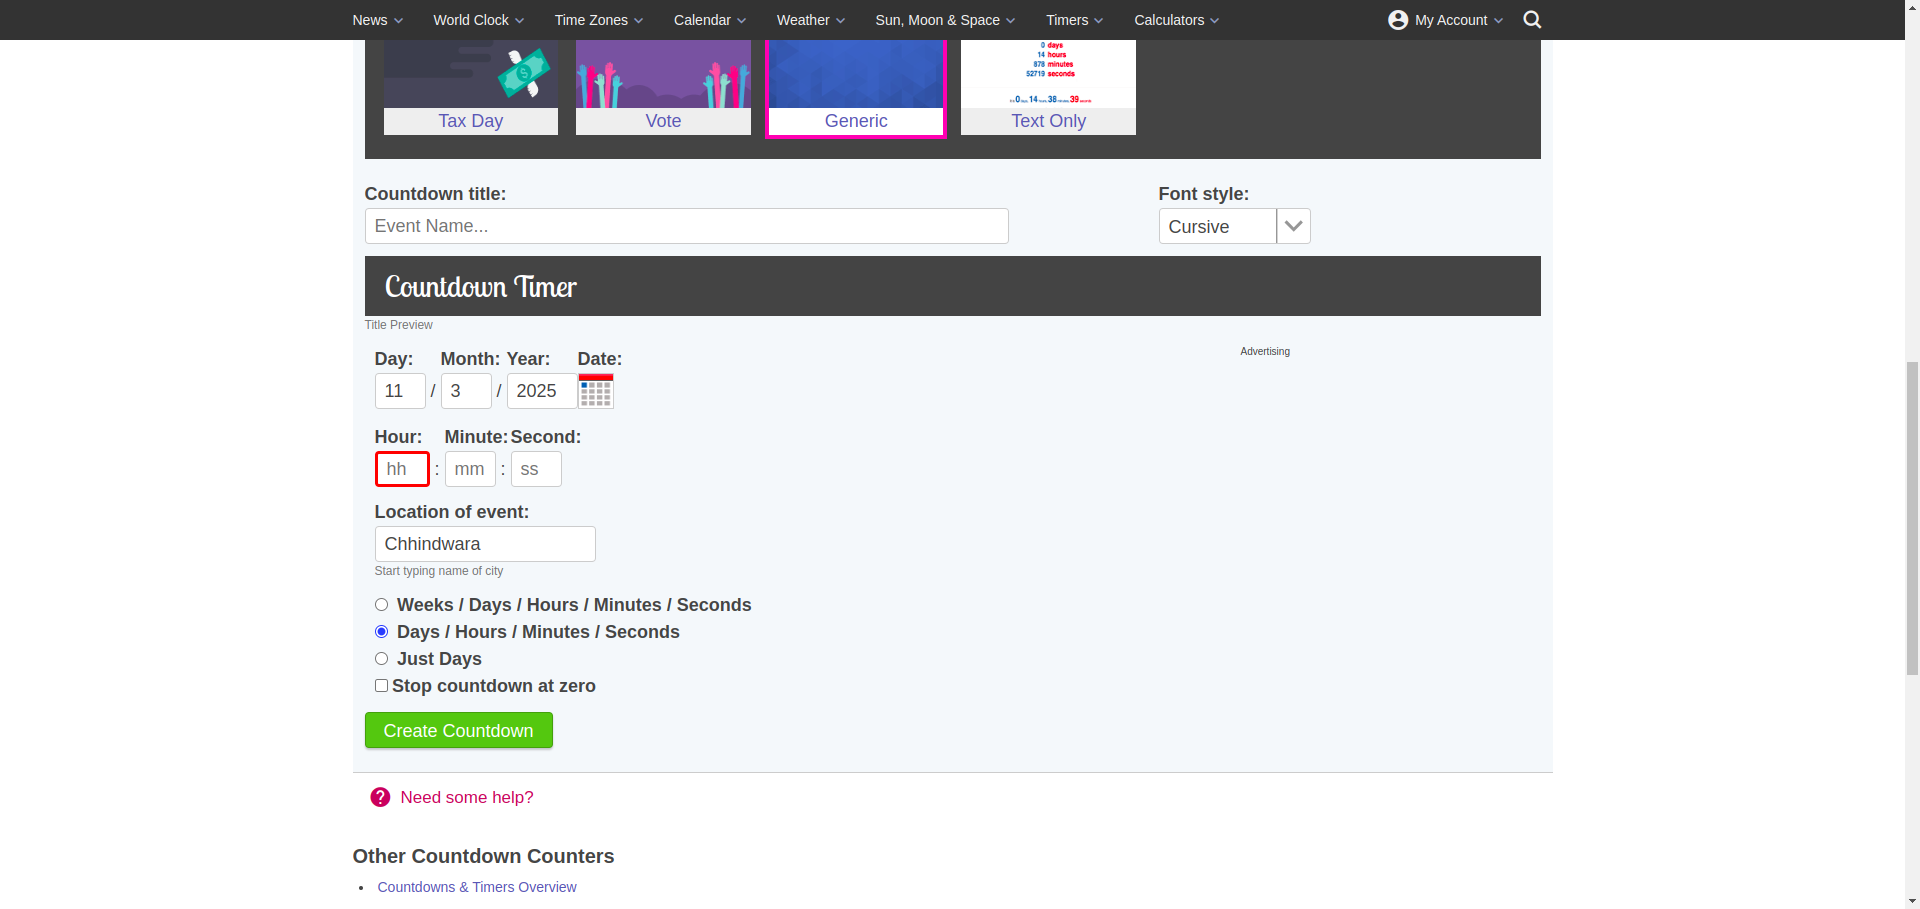Select the Generic blue theme
The height and width of the screenshot is (909, 1920).
click(x=856, y=87)
